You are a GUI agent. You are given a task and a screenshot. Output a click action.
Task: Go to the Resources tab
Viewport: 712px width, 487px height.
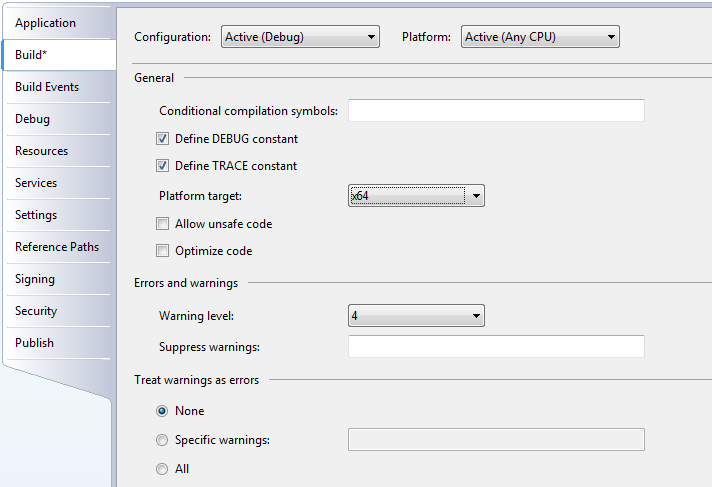pyautogui.click(x=58, y=151)
